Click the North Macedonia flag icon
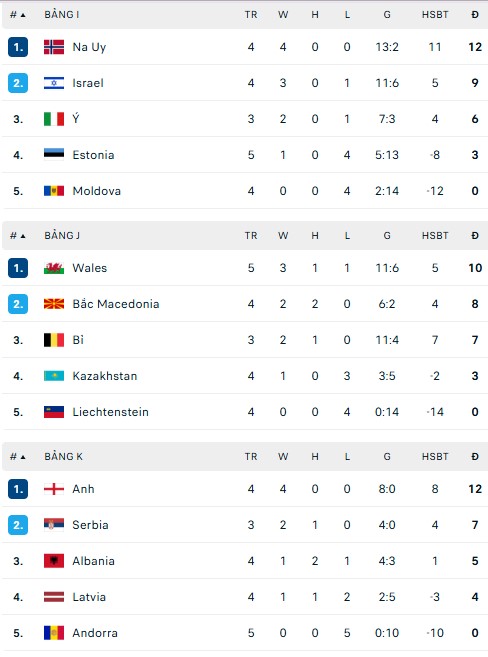 click(x=54, y=304)
